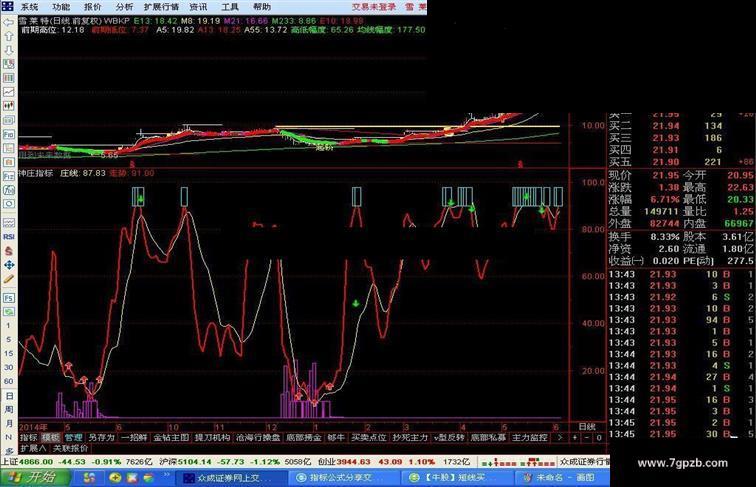756x487 pixels.
Task: Switch to monthly 月 period
Action: point(9,423)
